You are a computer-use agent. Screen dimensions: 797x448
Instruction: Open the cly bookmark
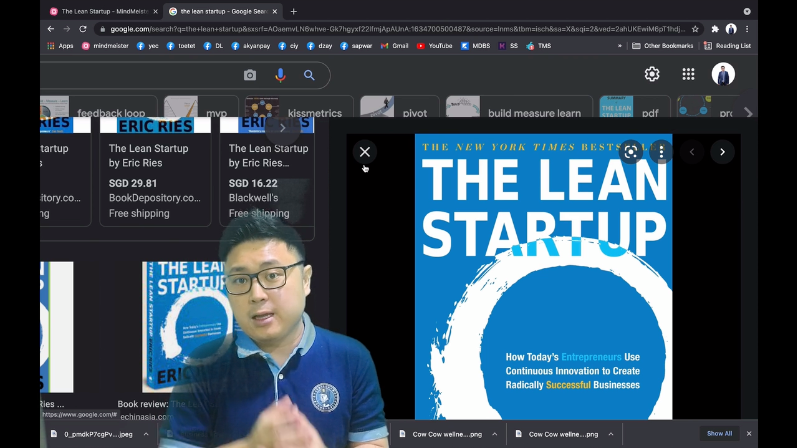288,46
